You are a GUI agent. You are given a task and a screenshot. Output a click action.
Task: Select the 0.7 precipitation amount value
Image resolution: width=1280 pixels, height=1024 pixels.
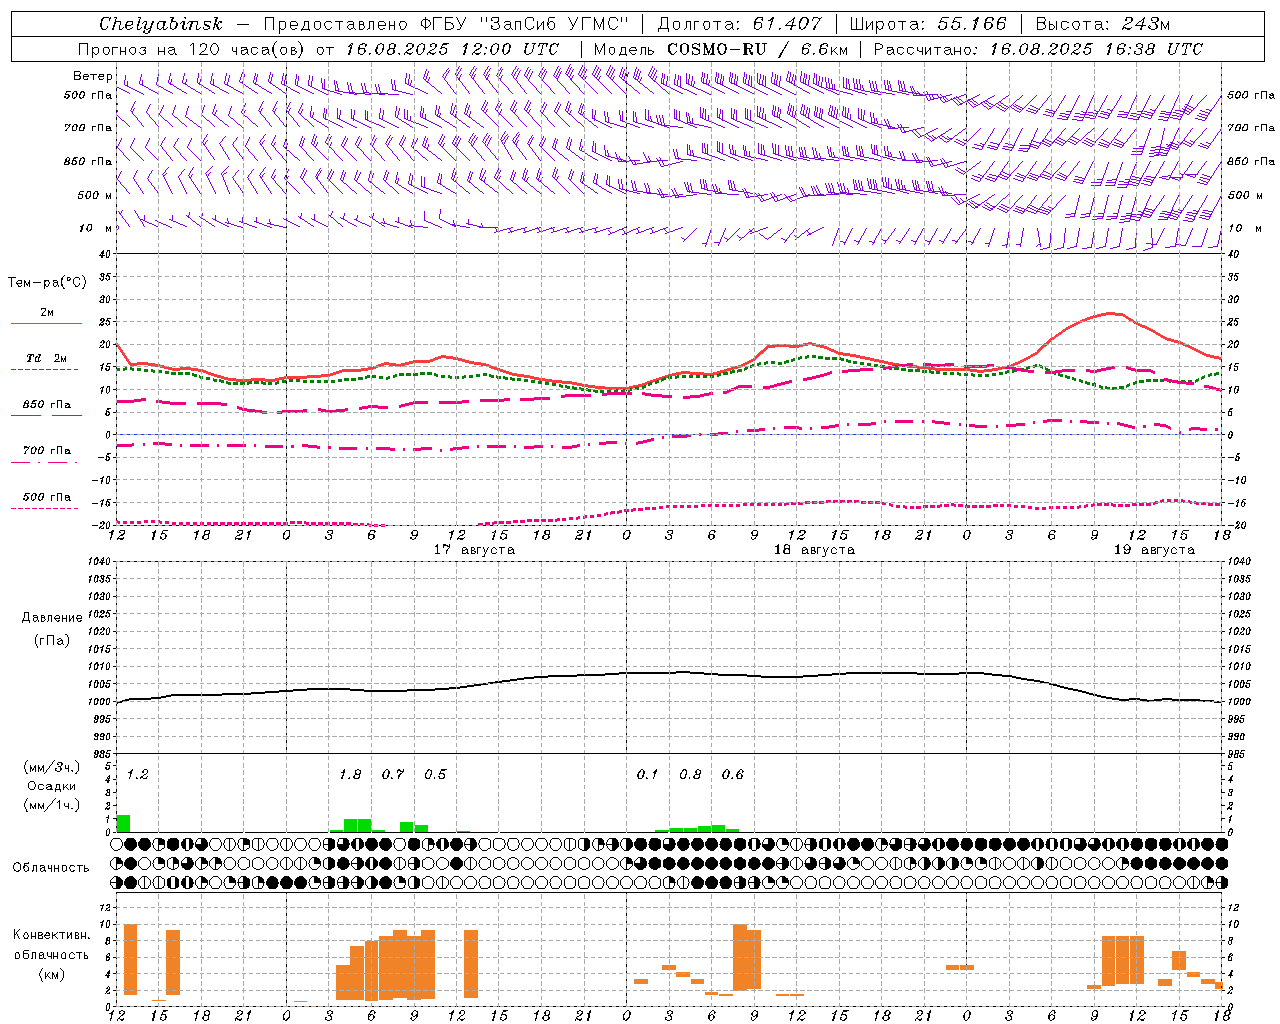[393, 775]
